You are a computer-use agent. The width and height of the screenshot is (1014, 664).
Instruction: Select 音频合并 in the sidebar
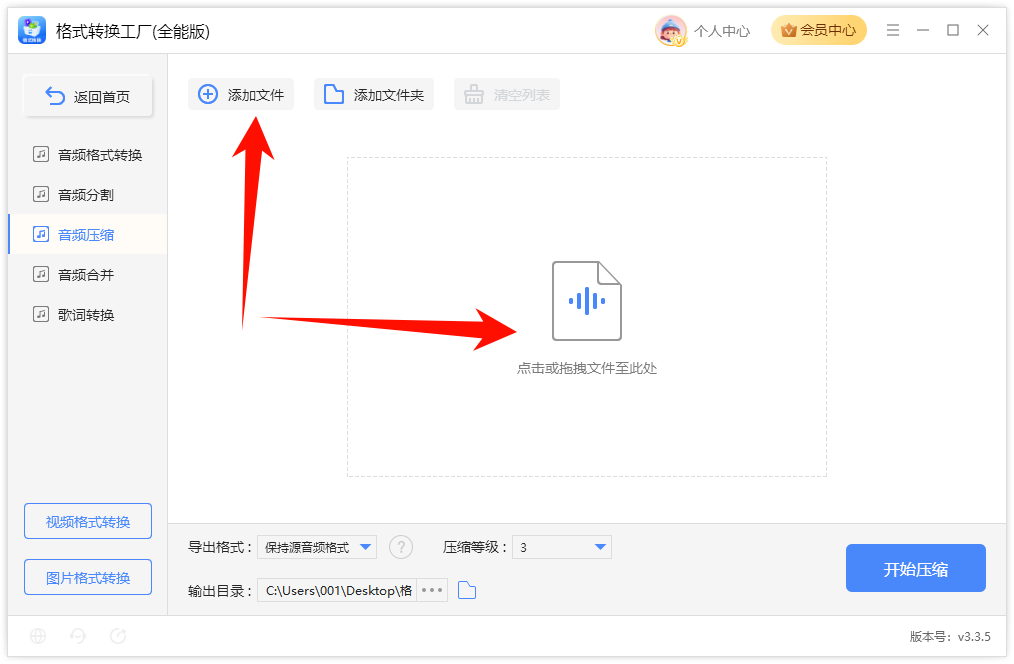(88, 275)
